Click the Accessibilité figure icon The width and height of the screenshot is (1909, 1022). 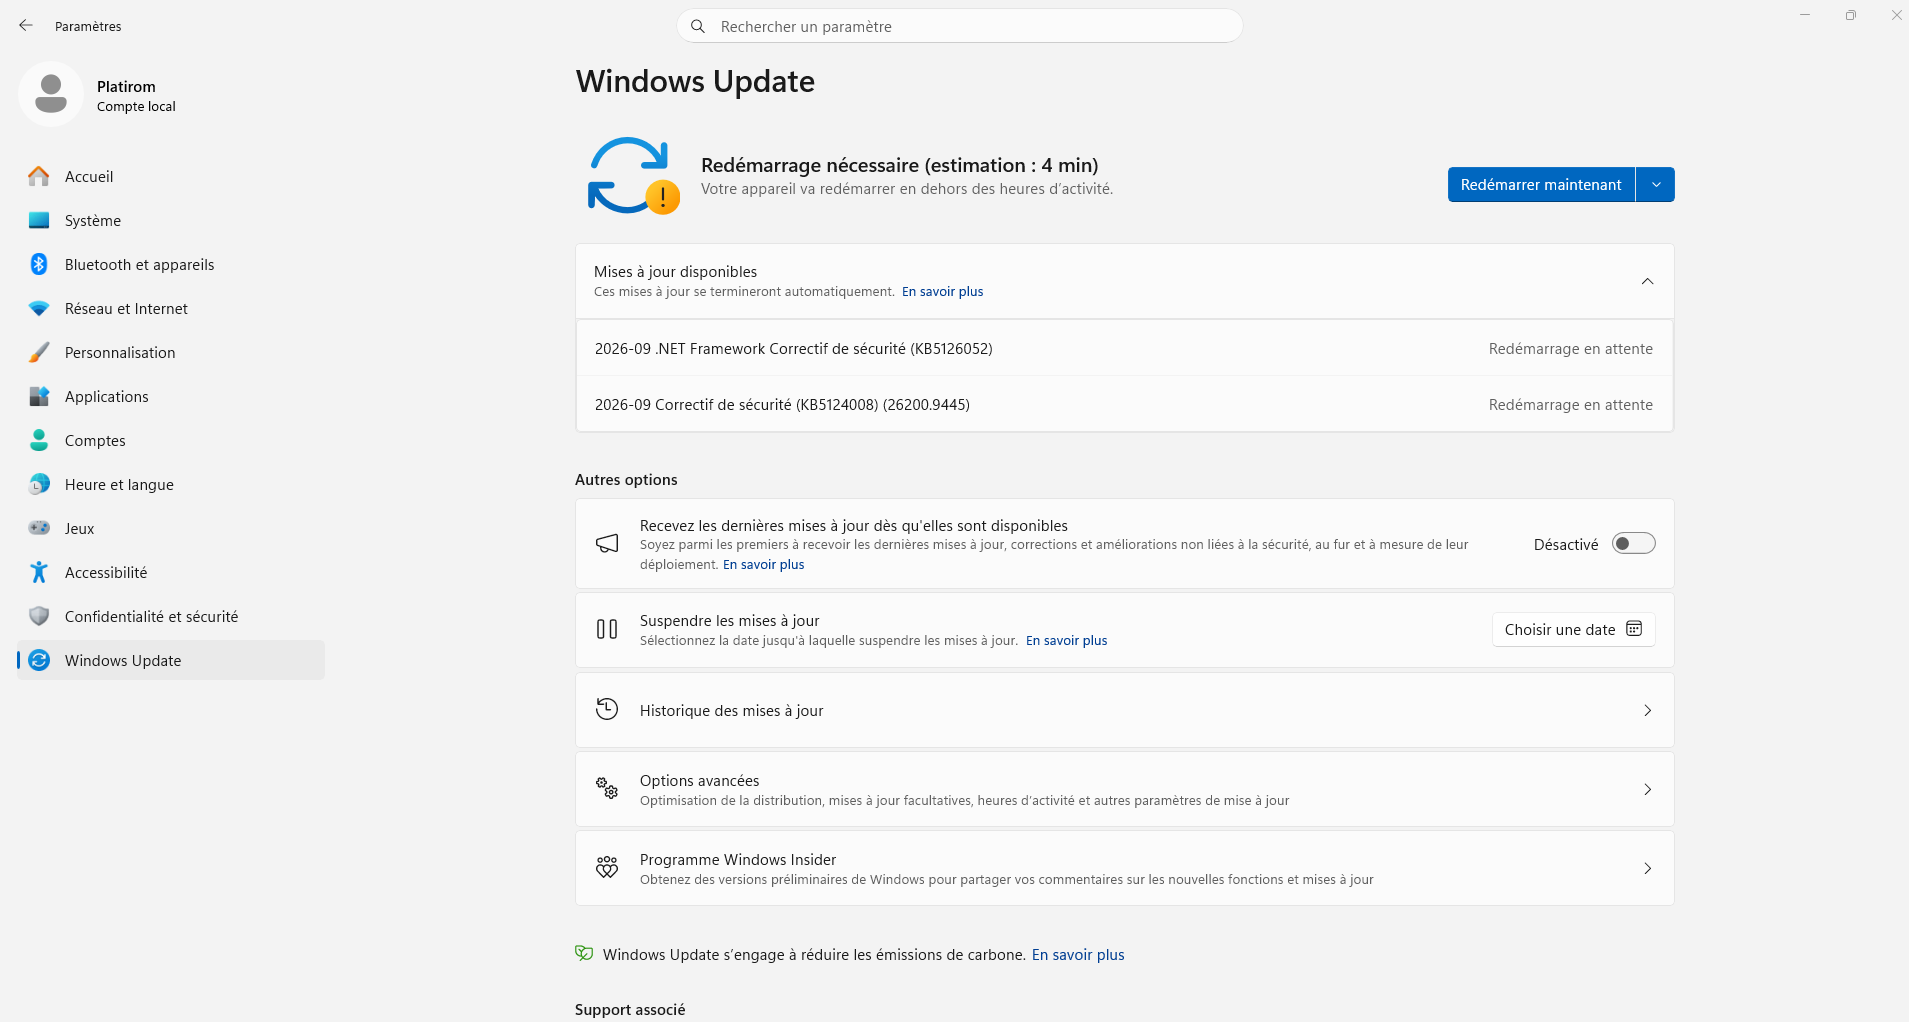39,572
